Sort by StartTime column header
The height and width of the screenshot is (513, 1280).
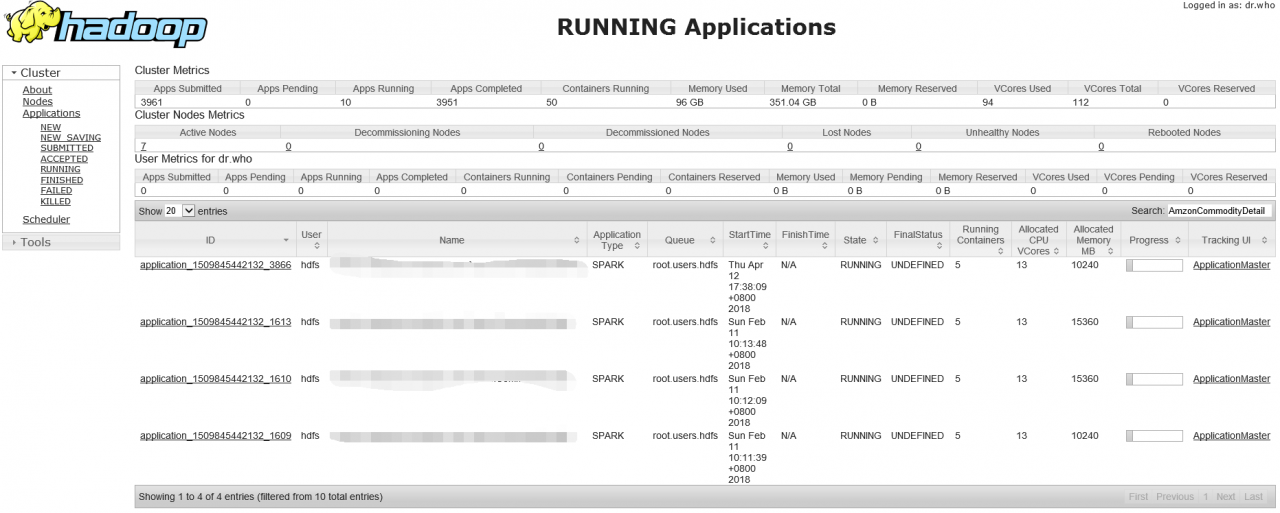(x=749, y=240)
